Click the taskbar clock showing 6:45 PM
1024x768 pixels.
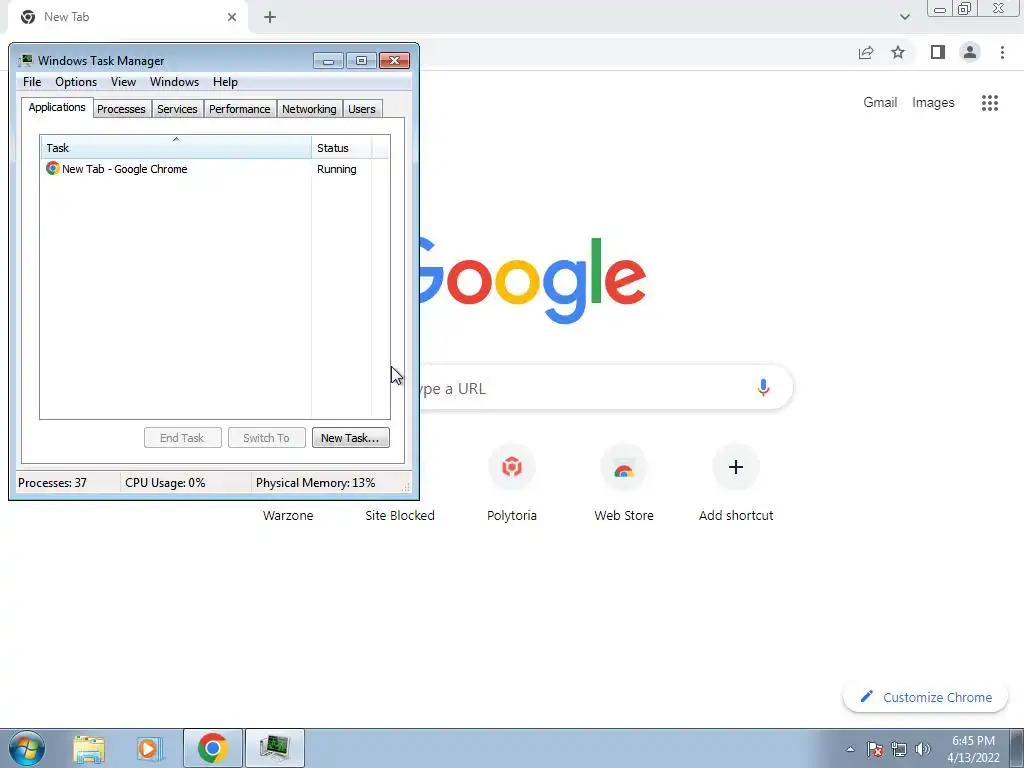[973, 749]
